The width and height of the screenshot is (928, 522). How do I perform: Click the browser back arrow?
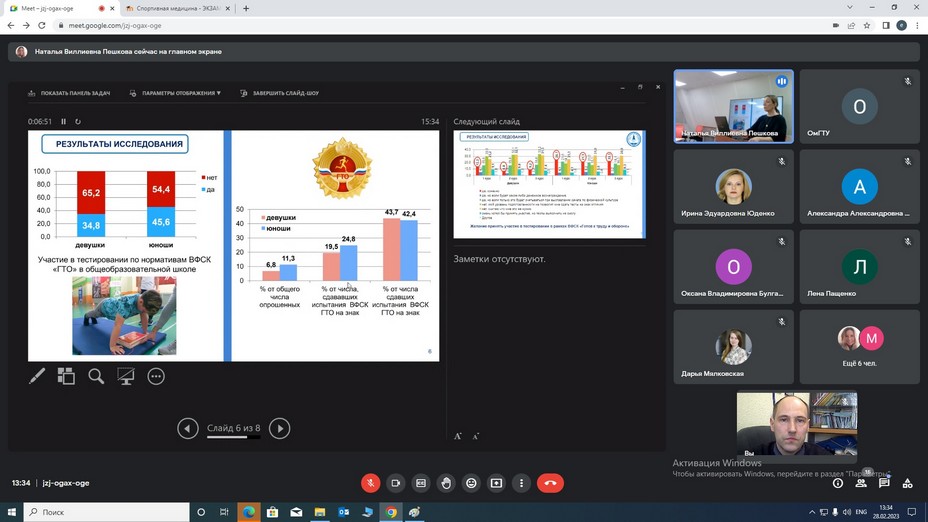11,25
